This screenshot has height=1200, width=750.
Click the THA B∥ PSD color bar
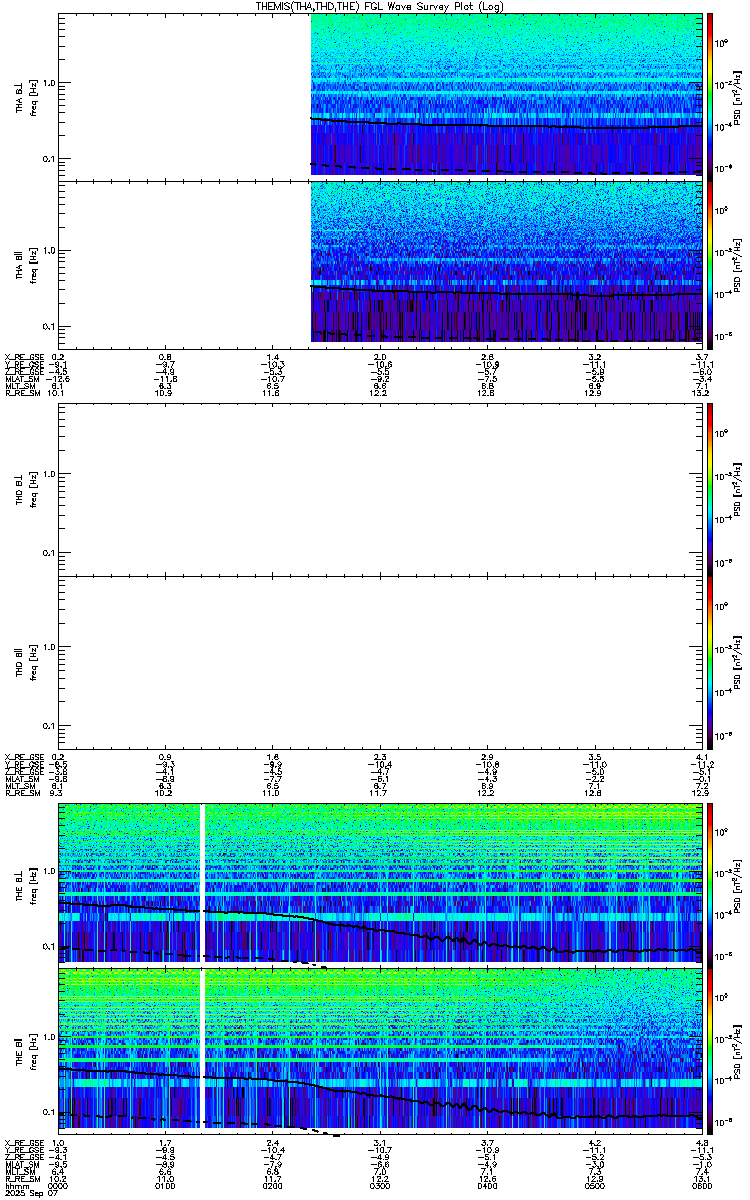click(x=710, y=263)
